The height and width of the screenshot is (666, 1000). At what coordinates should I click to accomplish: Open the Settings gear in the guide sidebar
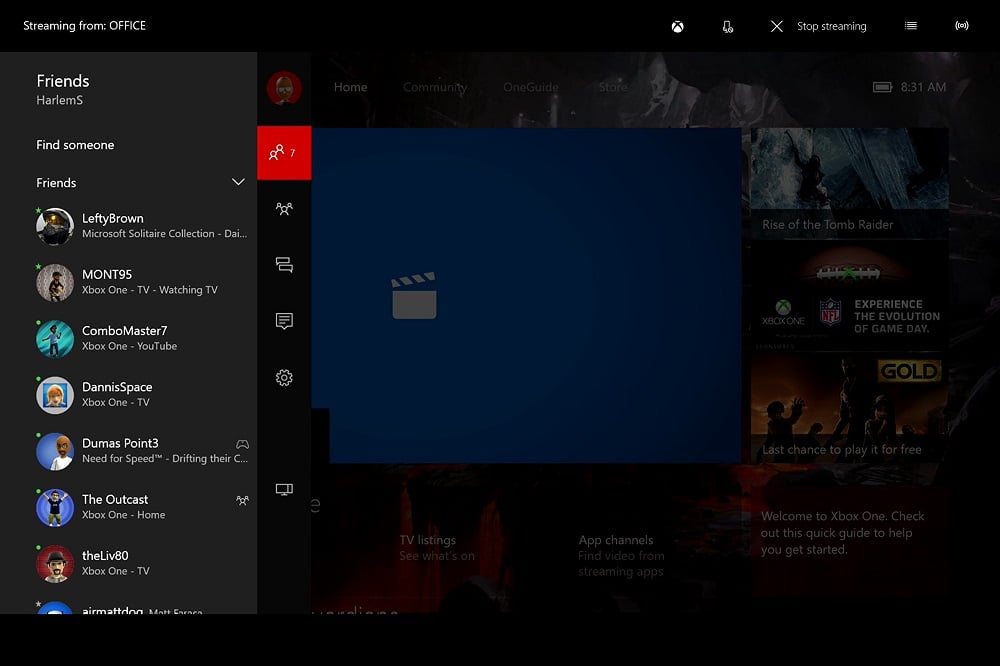pos(284,378)
